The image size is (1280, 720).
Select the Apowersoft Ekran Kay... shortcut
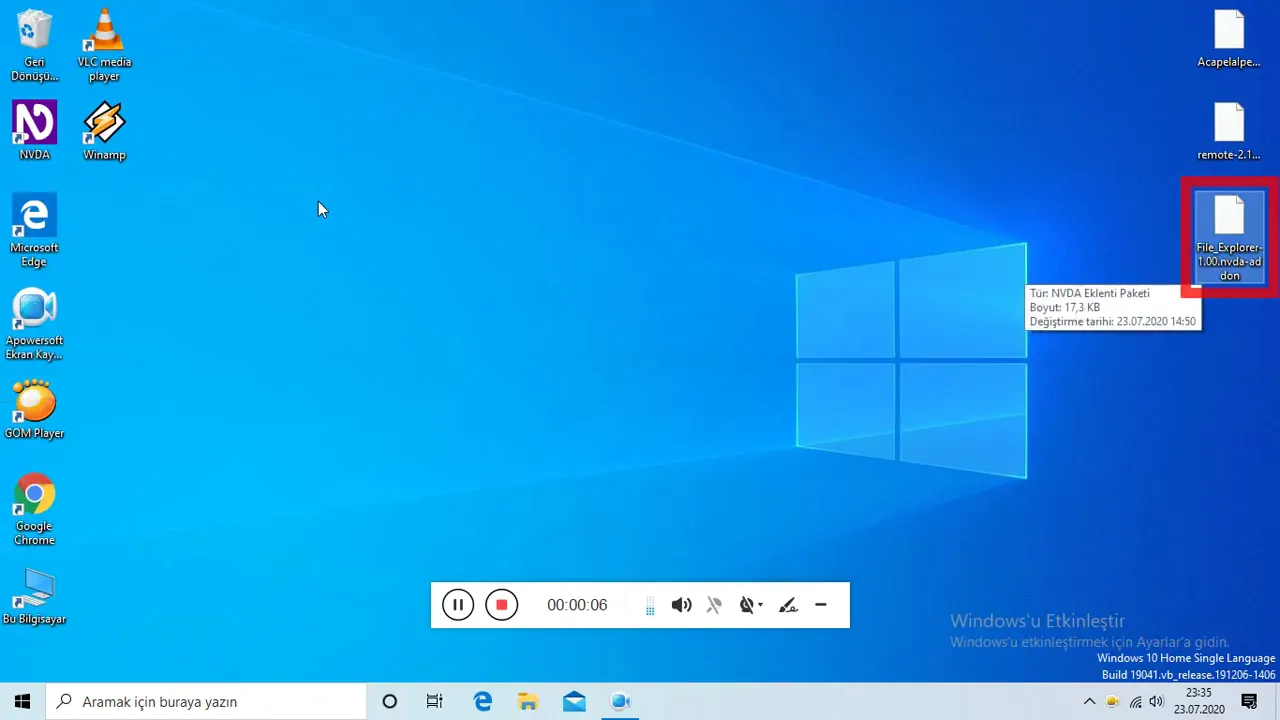34,324
